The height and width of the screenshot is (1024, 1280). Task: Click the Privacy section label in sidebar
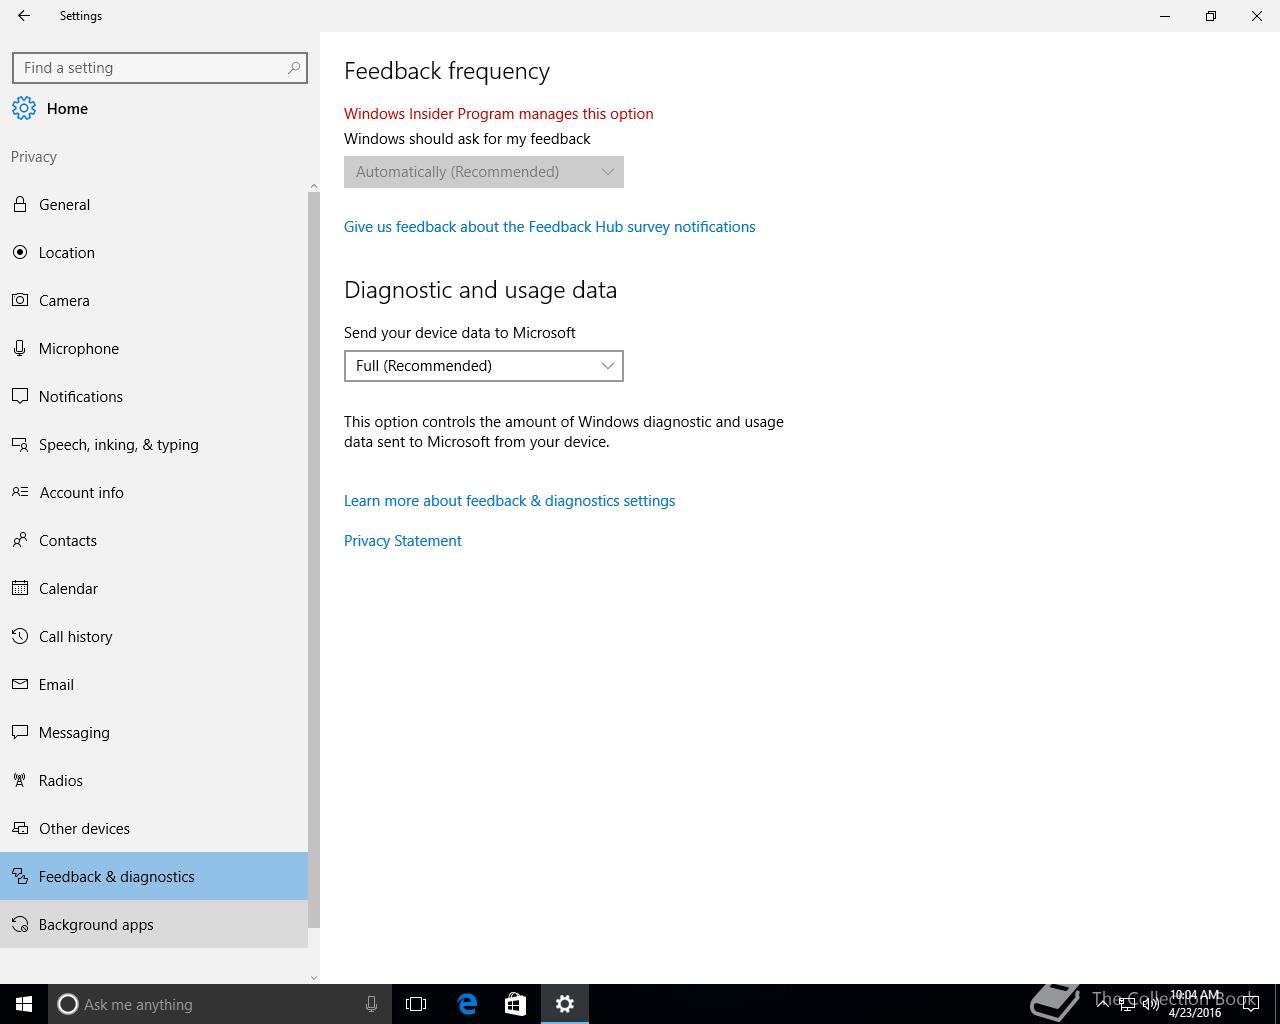pos(34,157)
